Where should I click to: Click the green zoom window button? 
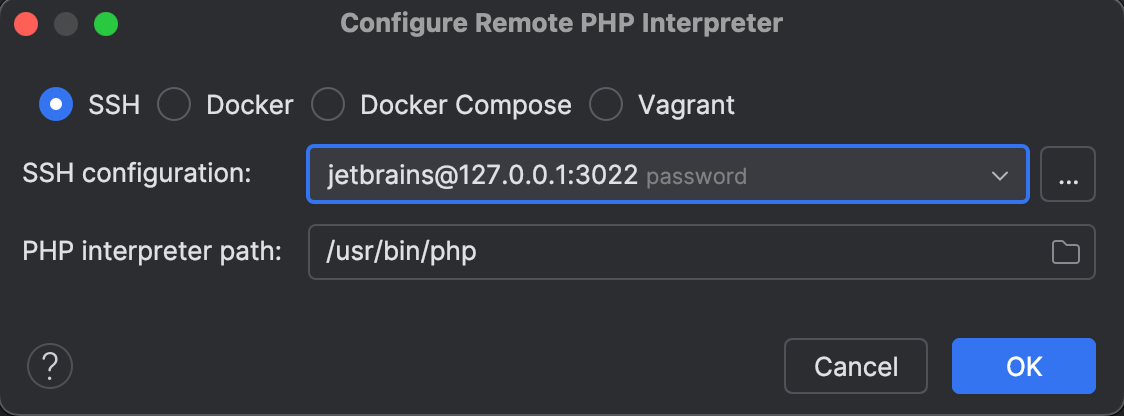click(x=105, y=24)
